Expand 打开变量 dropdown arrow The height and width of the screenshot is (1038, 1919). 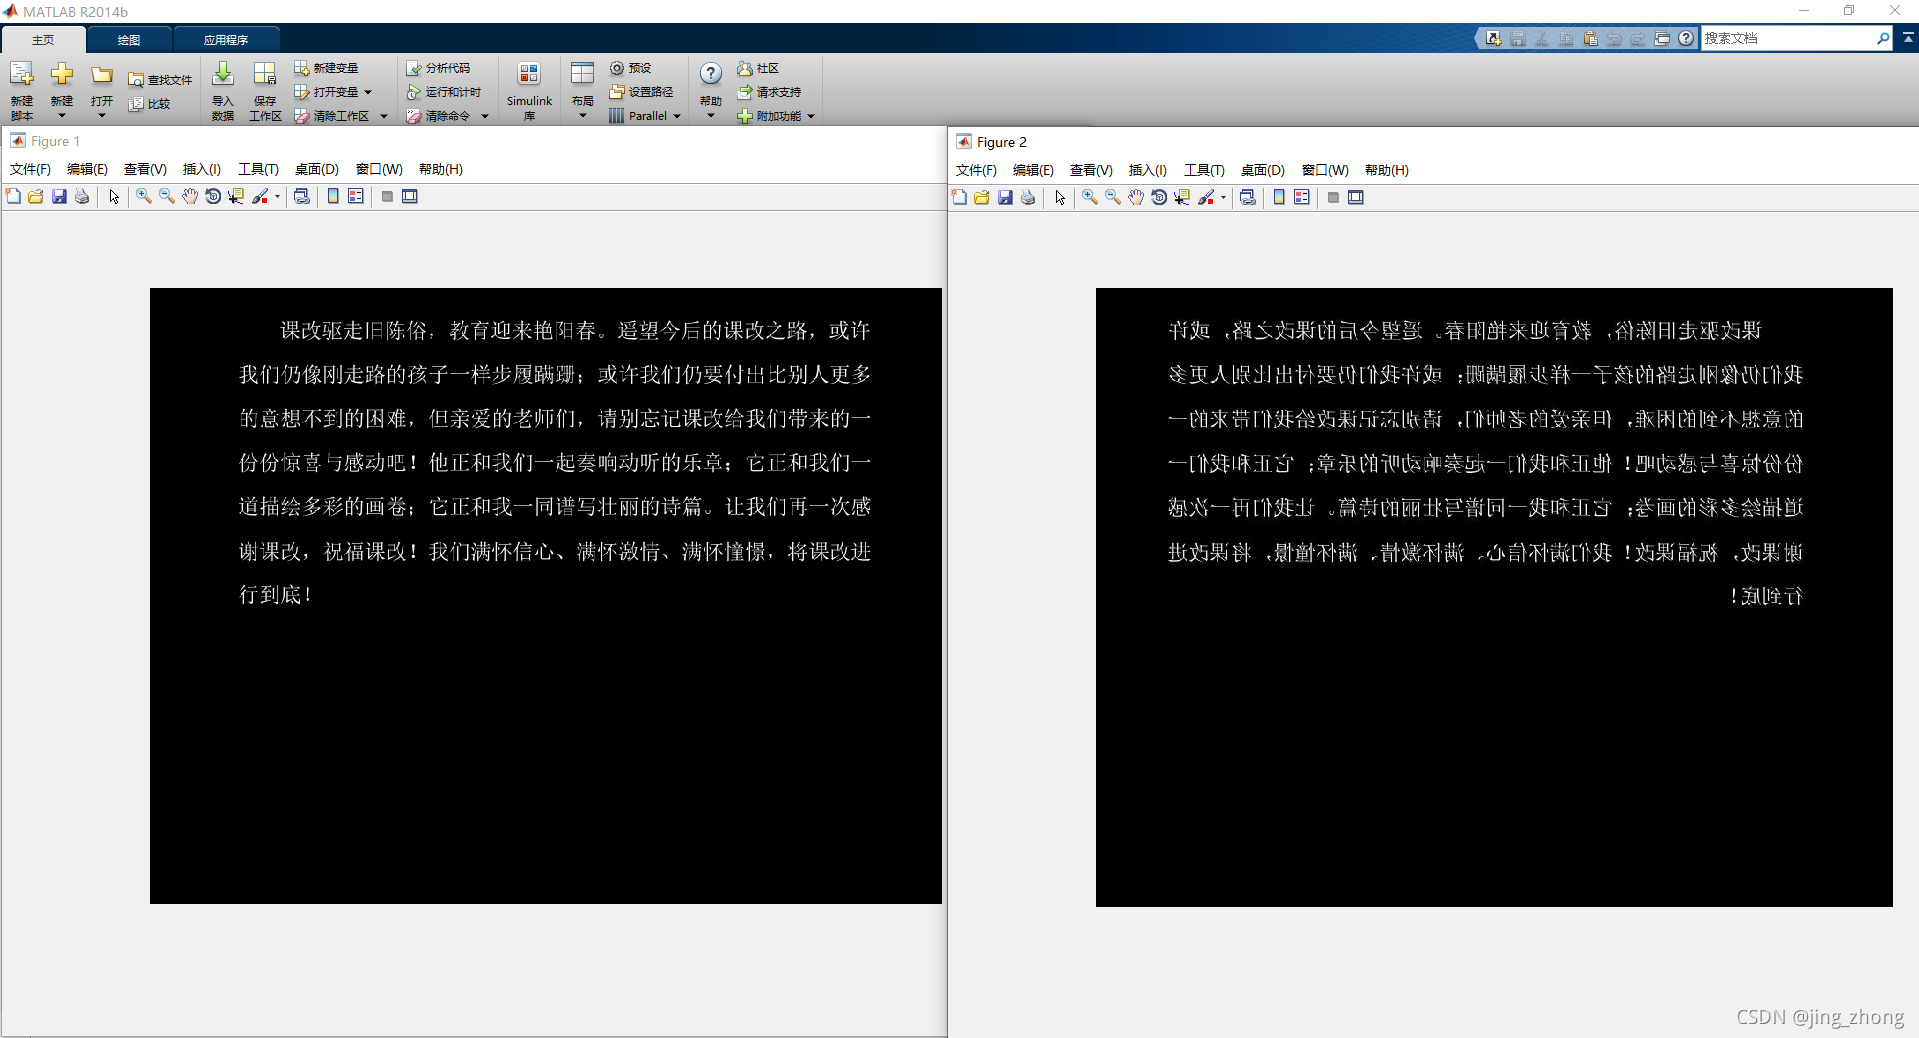[368, 92]
